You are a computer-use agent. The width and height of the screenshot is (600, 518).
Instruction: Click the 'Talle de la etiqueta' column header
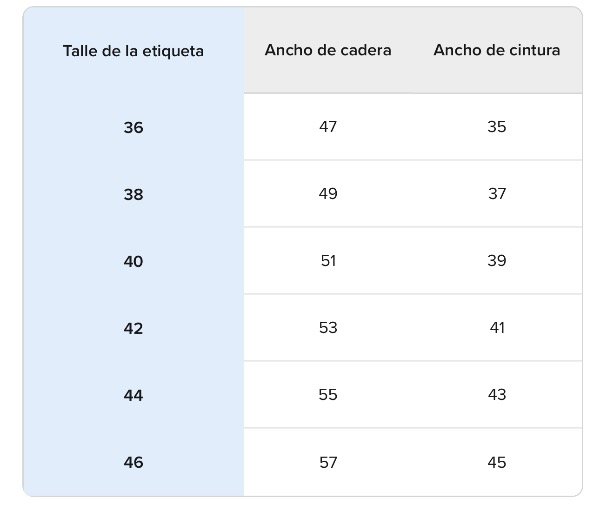click(133, 51)
